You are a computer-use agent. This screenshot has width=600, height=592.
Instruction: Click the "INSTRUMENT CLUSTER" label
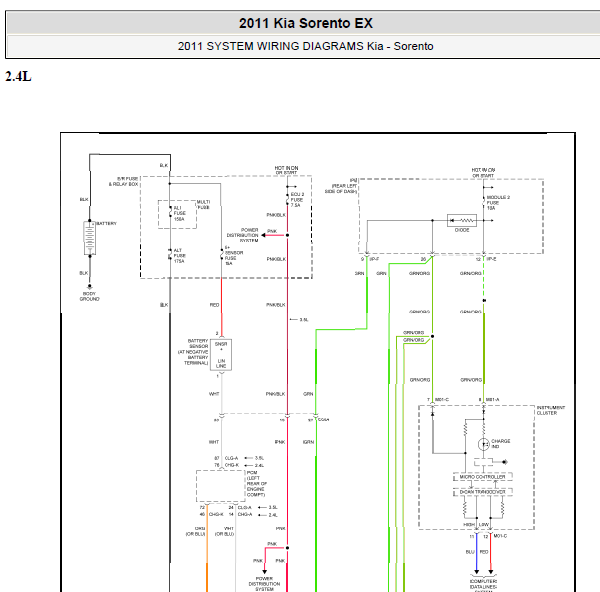point(551,410)
